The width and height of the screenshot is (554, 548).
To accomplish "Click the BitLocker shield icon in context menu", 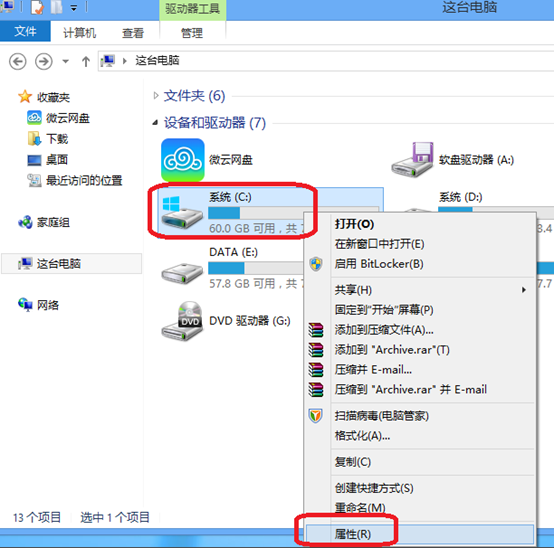I will pos(316,264).
